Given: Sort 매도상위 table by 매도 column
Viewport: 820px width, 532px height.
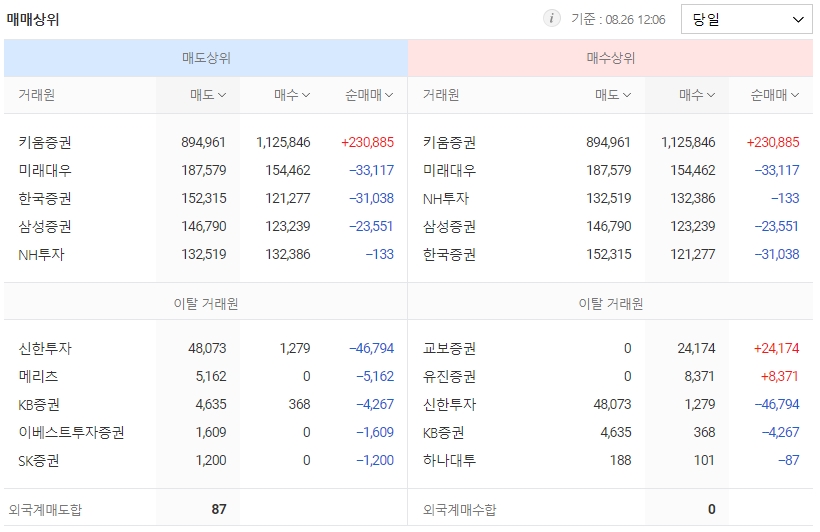Looking at the screenshot, I should (x=208, y=95).
